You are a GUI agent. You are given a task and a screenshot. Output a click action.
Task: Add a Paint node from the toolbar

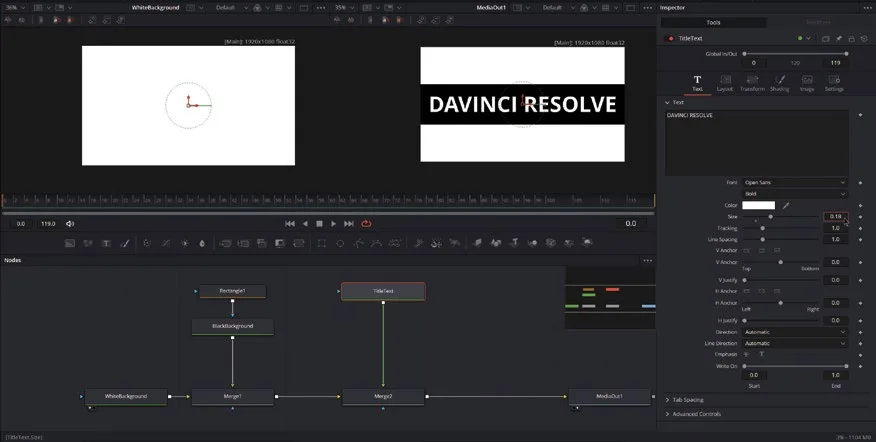[125, 243]
